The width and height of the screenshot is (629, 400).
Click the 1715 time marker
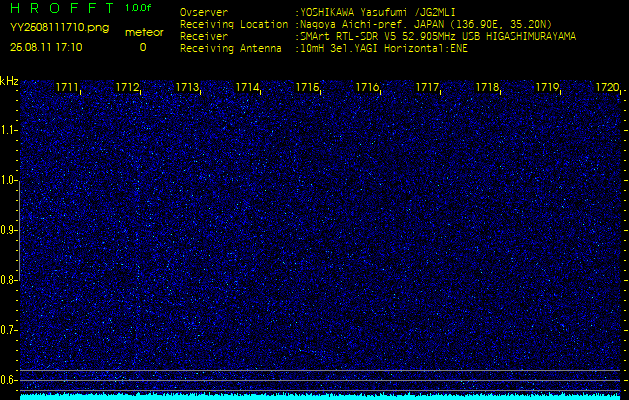(x=307, y=87)
